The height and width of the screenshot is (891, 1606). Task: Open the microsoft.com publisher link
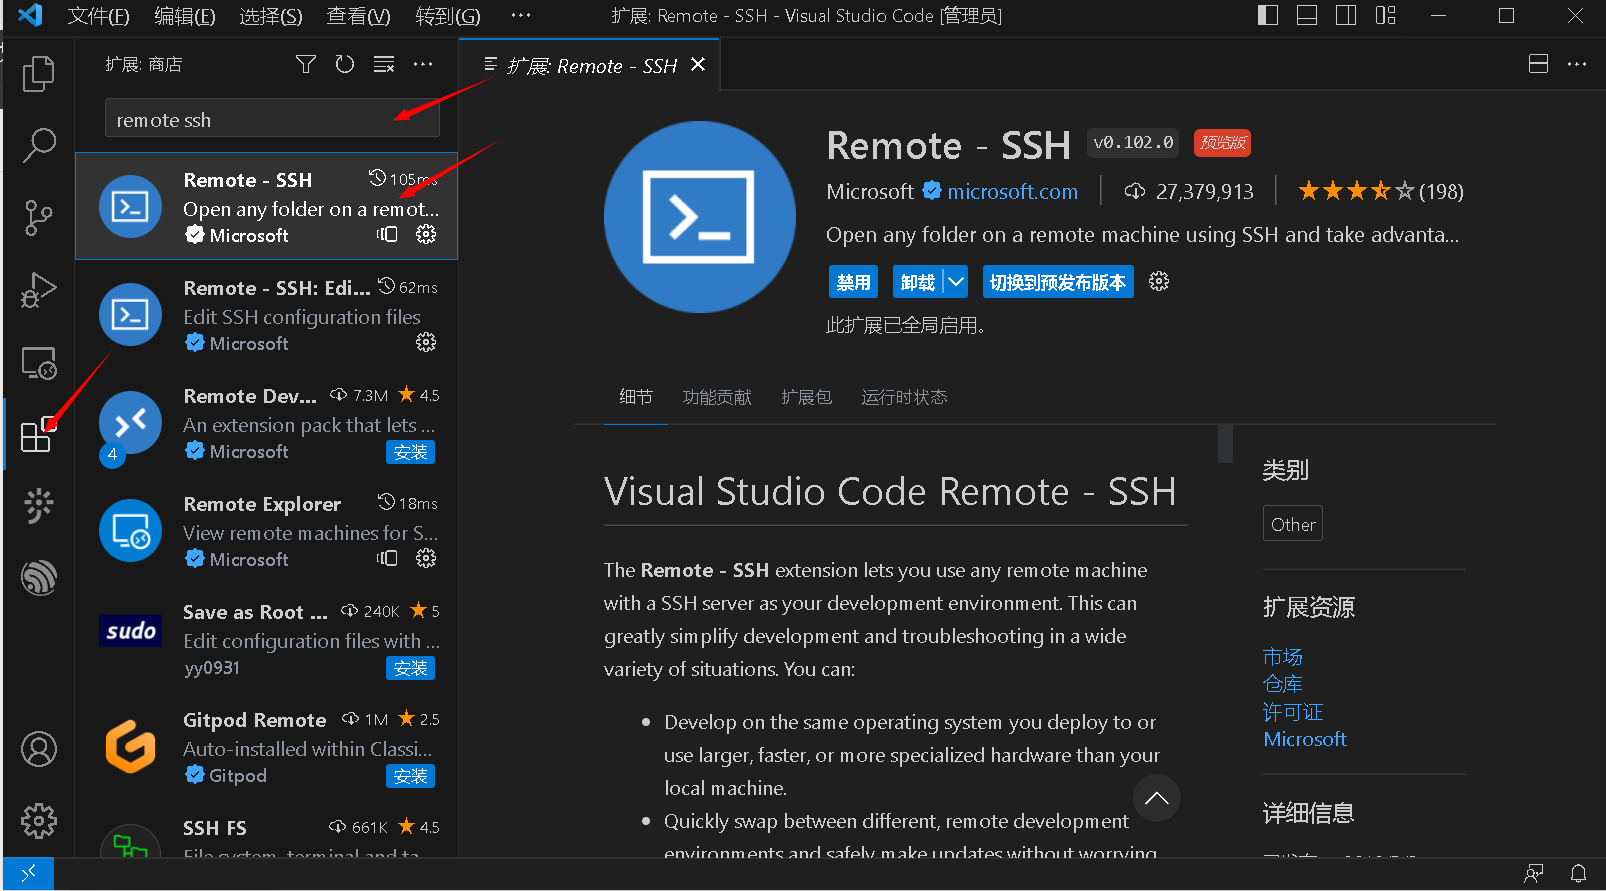1012,191
